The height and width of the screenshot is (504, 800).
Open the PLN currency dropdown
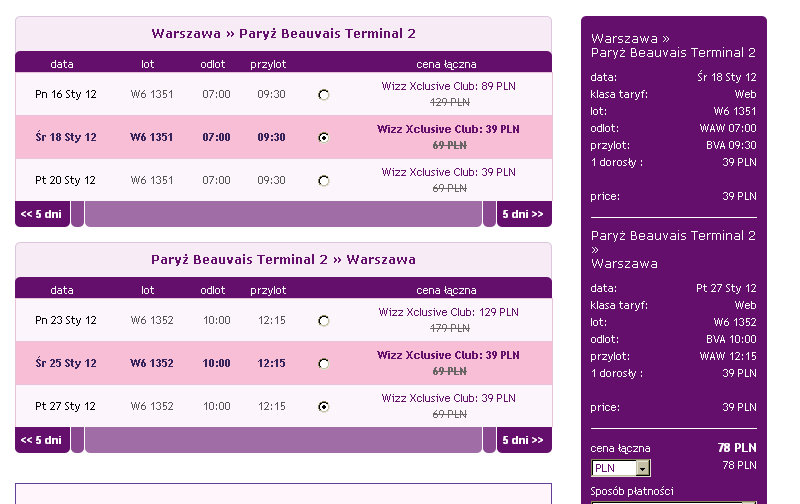(x=620, y=468)
